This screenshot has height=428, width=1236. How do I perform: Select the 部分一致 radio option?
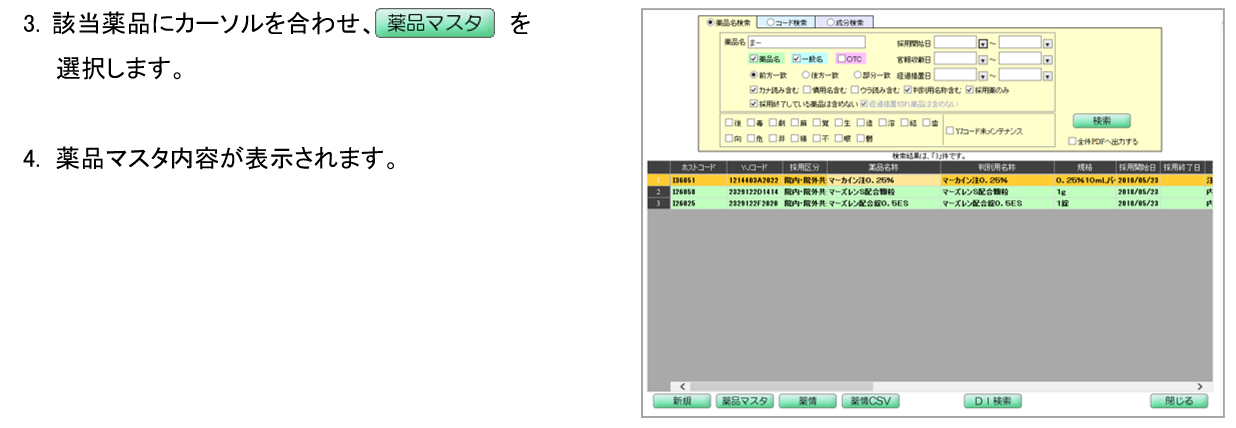tap(855, 74)
